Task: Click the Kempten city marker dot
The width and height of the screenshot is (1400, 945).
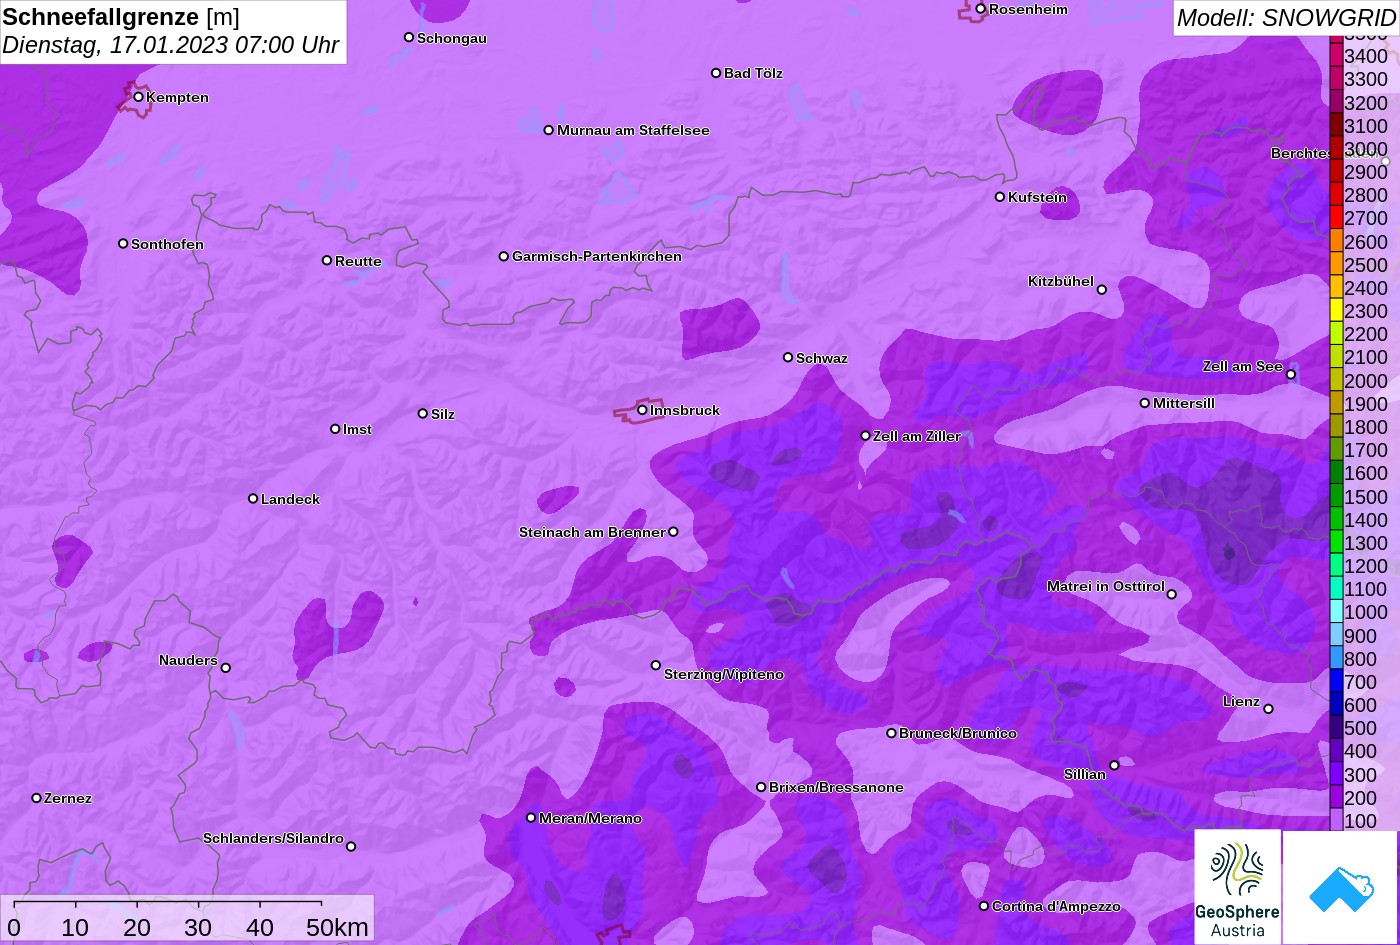Action: pos(138,97)
